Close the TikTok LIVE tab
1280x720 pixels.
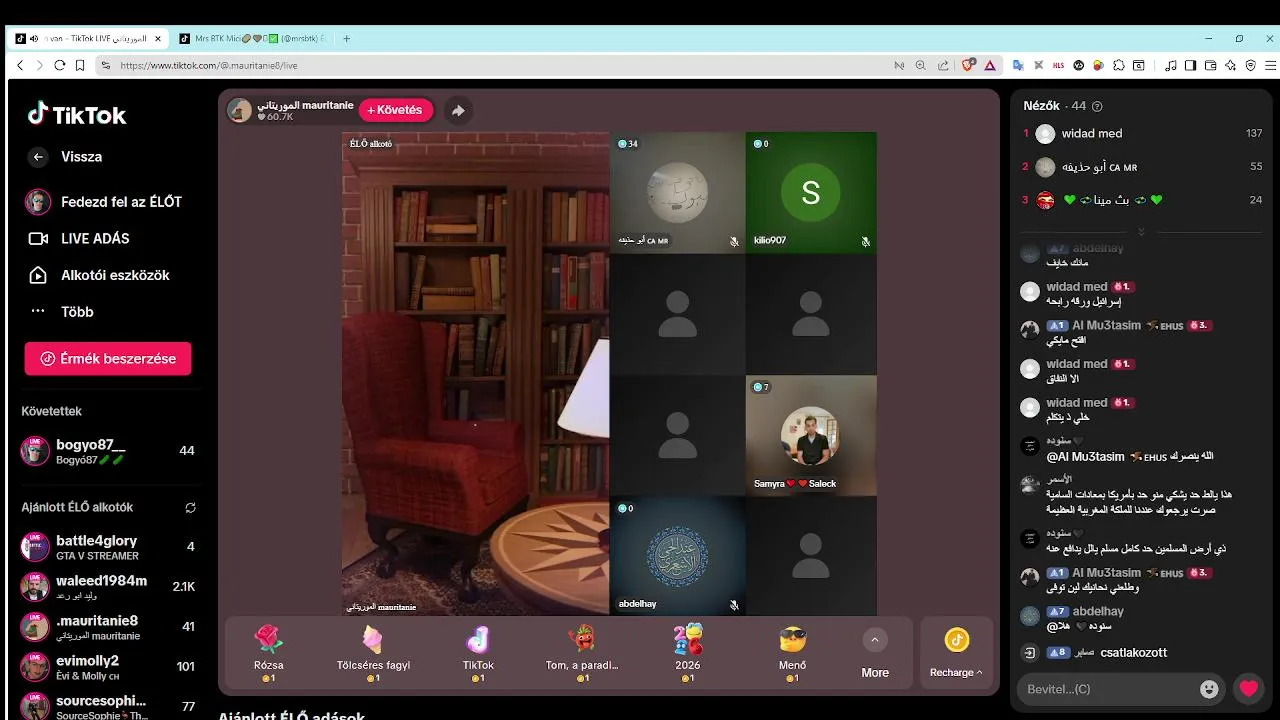[x=157, y=39]
